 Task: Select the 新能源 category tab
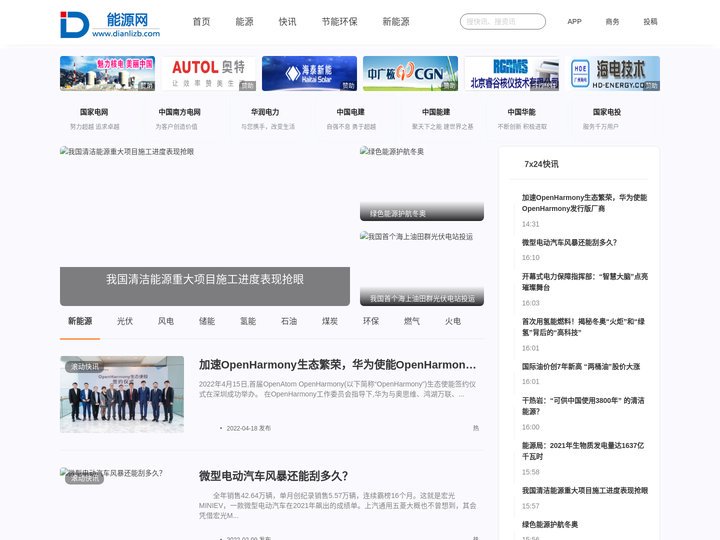pos(80,321)
